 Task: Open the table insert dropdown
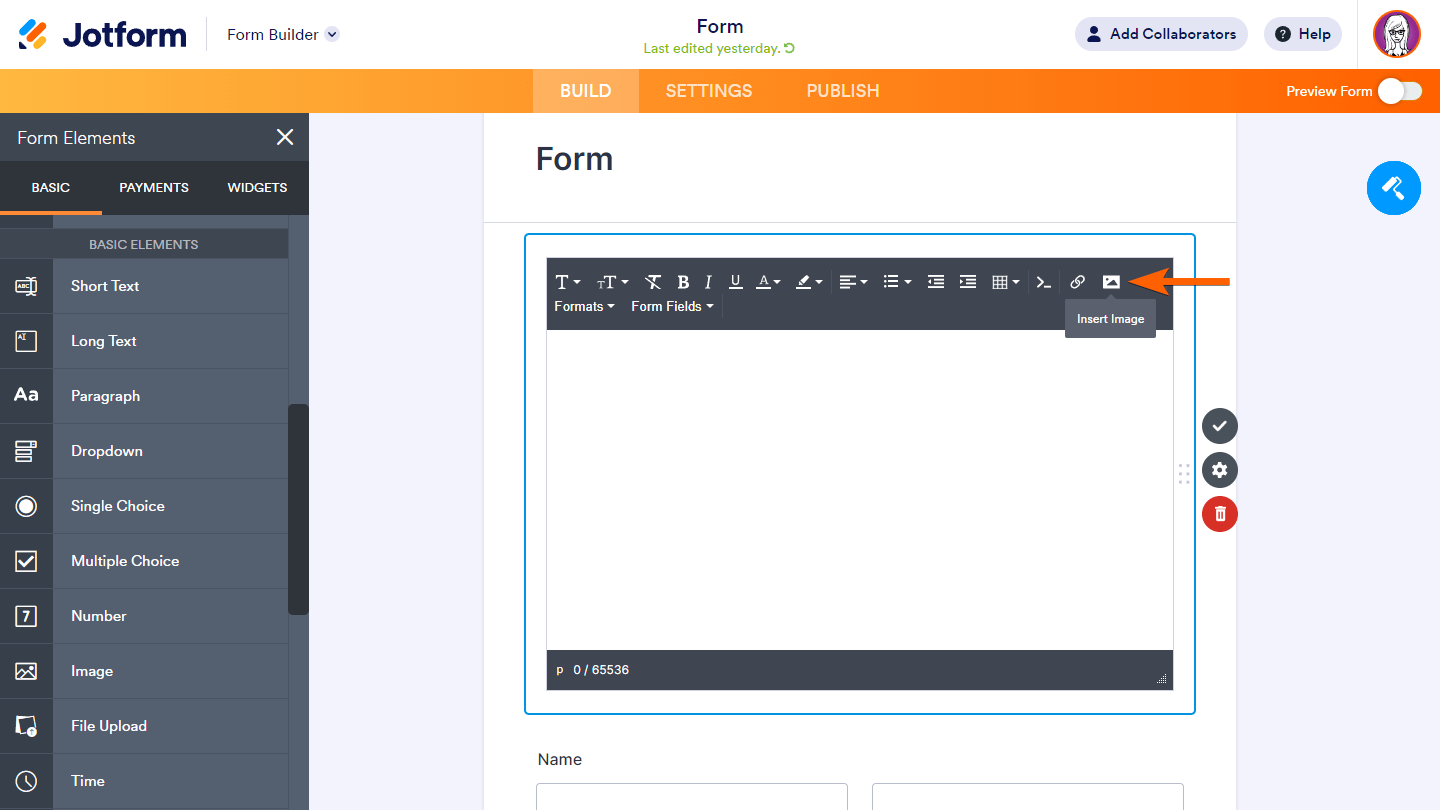[1005, 282]
